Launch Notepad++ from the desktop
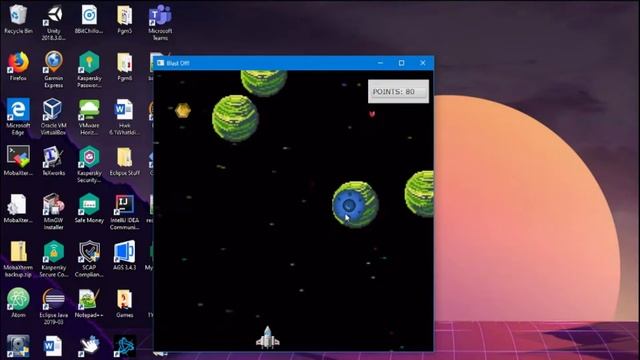This screenshot has height=360, width=640. point(89,302)
